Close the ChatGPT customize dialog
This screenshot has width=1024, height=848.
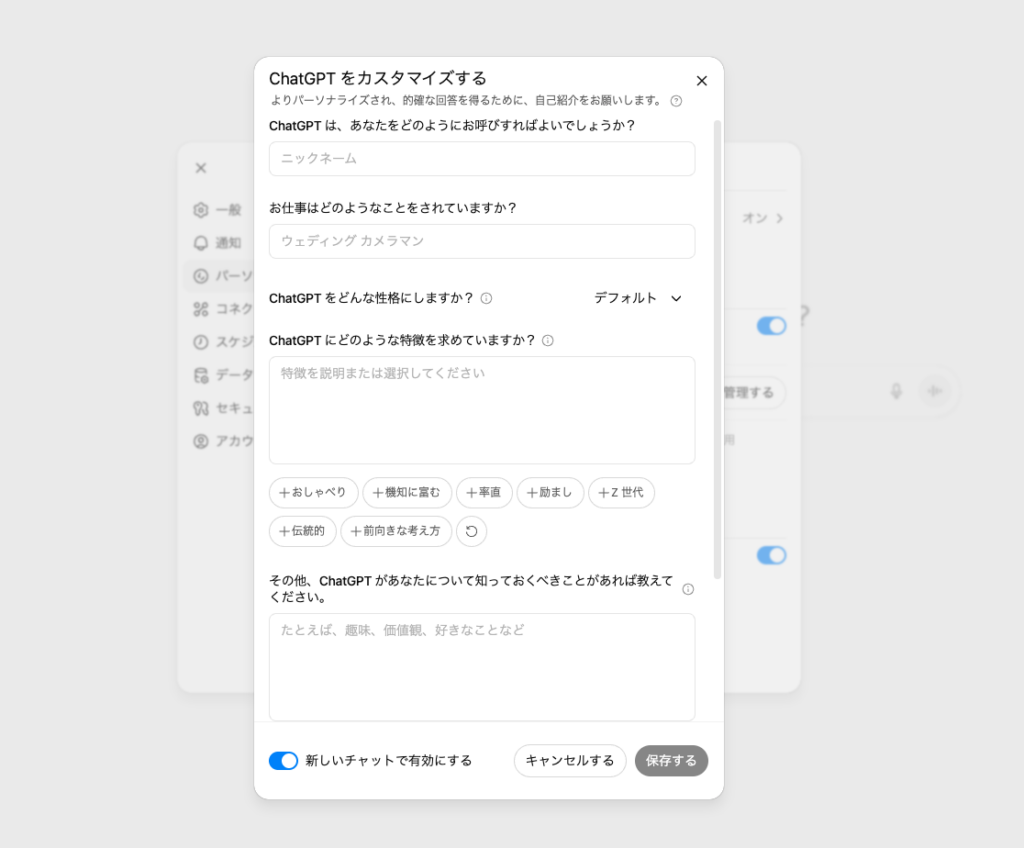[701, 81]
